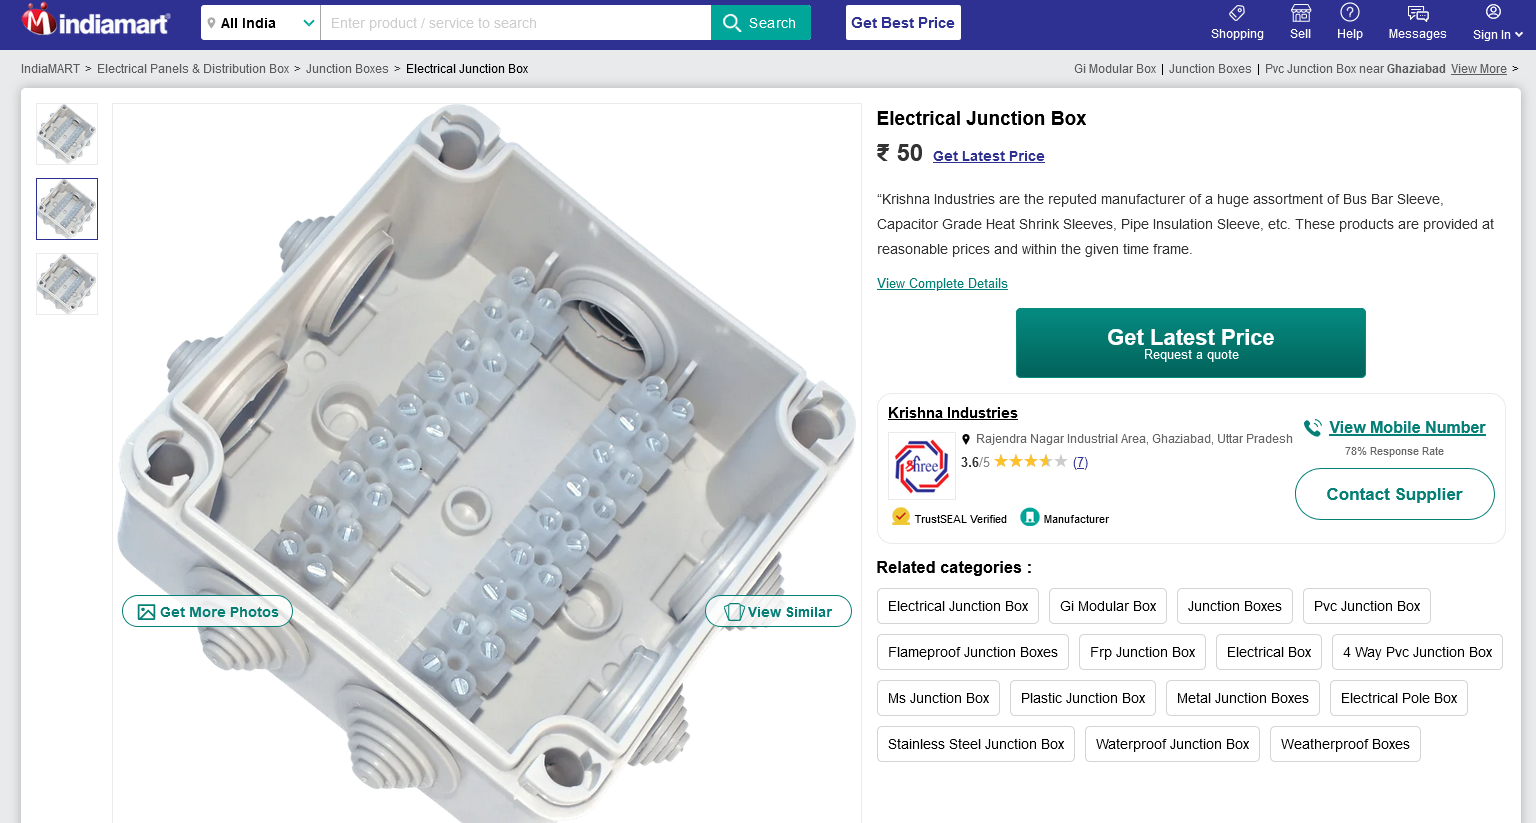Open the Shopping icon in header
Image resolution: width=1536 pixels, height=823 pixels.
1237,14
